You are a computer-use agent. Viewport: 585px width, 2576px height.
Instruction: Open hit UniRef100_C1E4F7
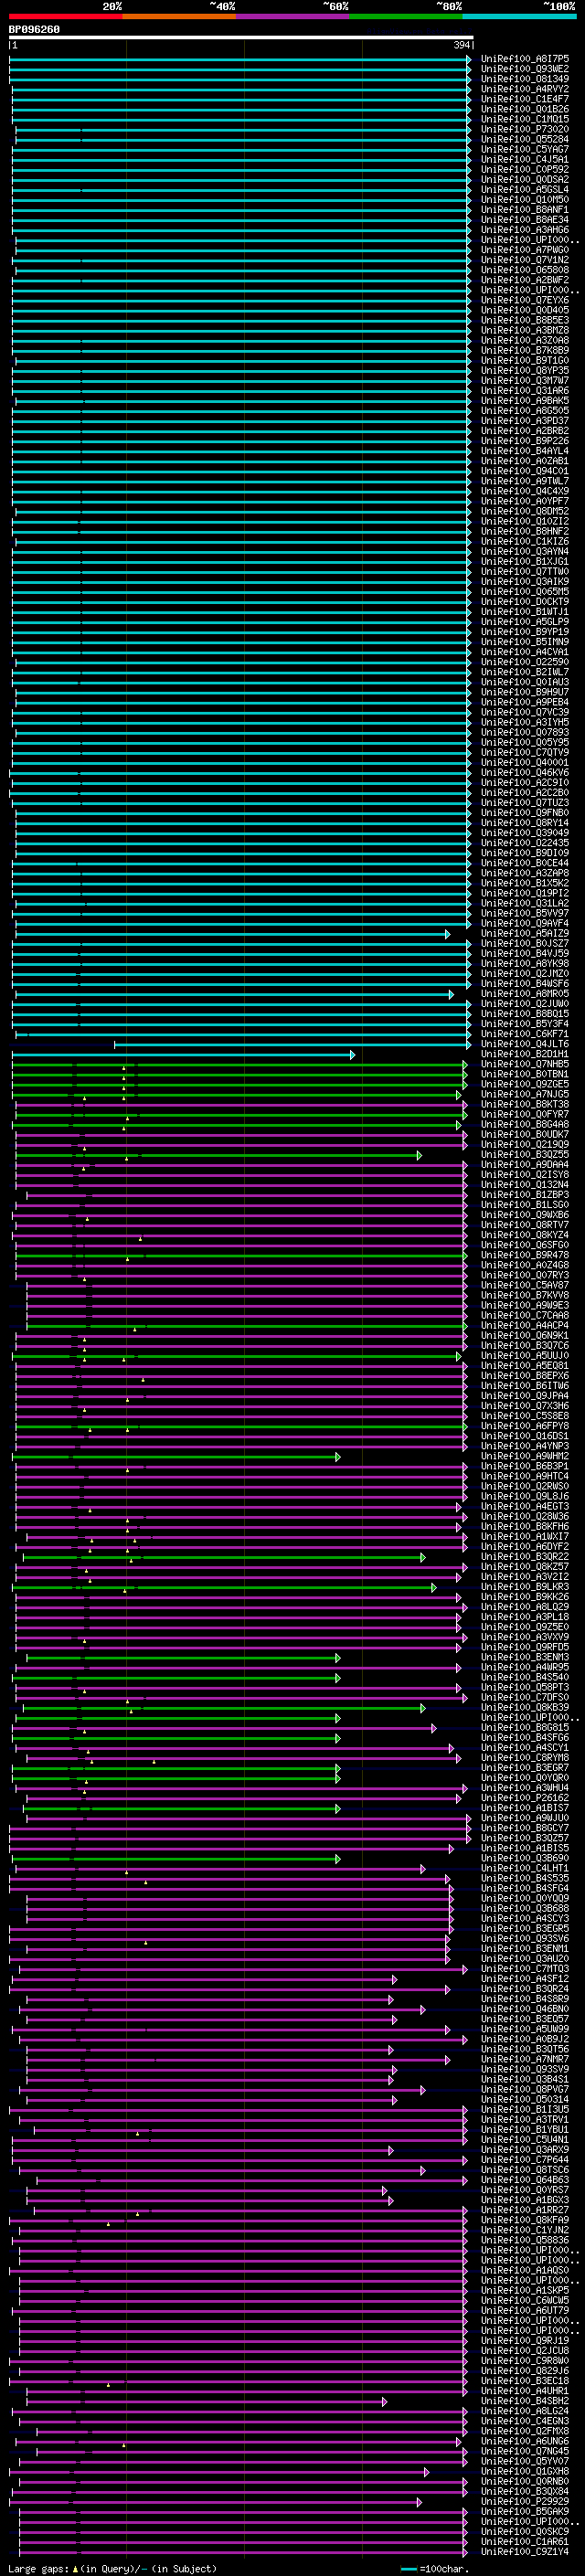(x=525, y=99)
